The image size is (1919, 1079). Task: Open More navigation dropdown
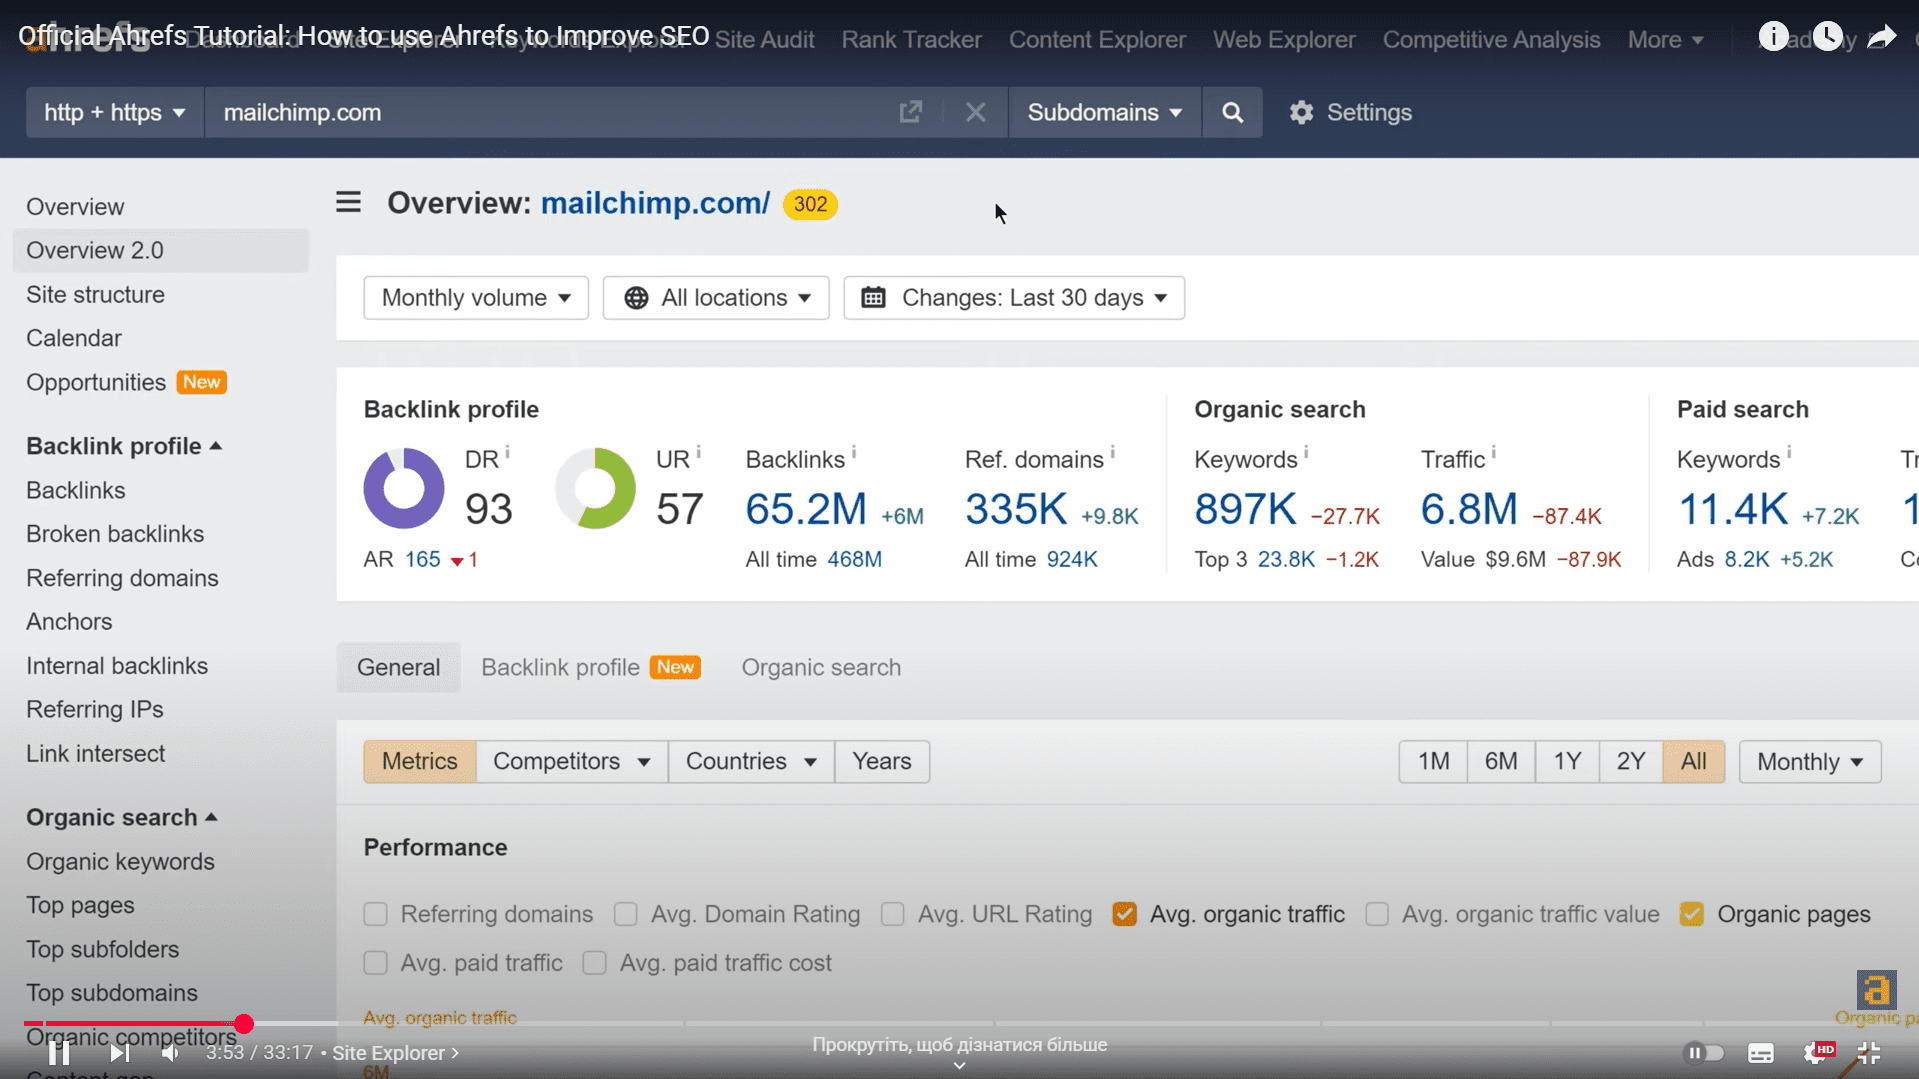[1665, 40]
